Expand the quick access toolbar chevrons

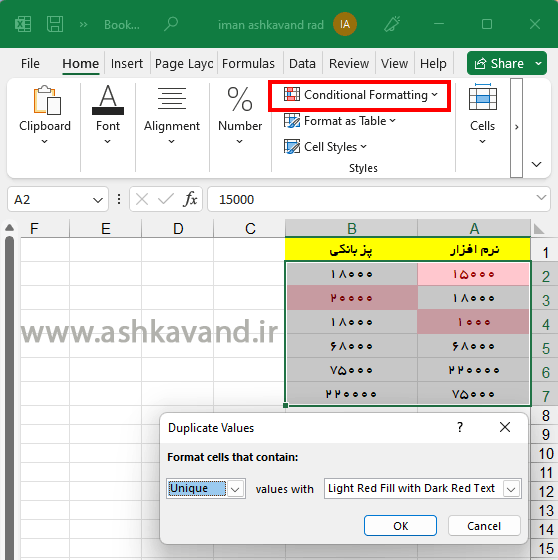click(83, 24)
